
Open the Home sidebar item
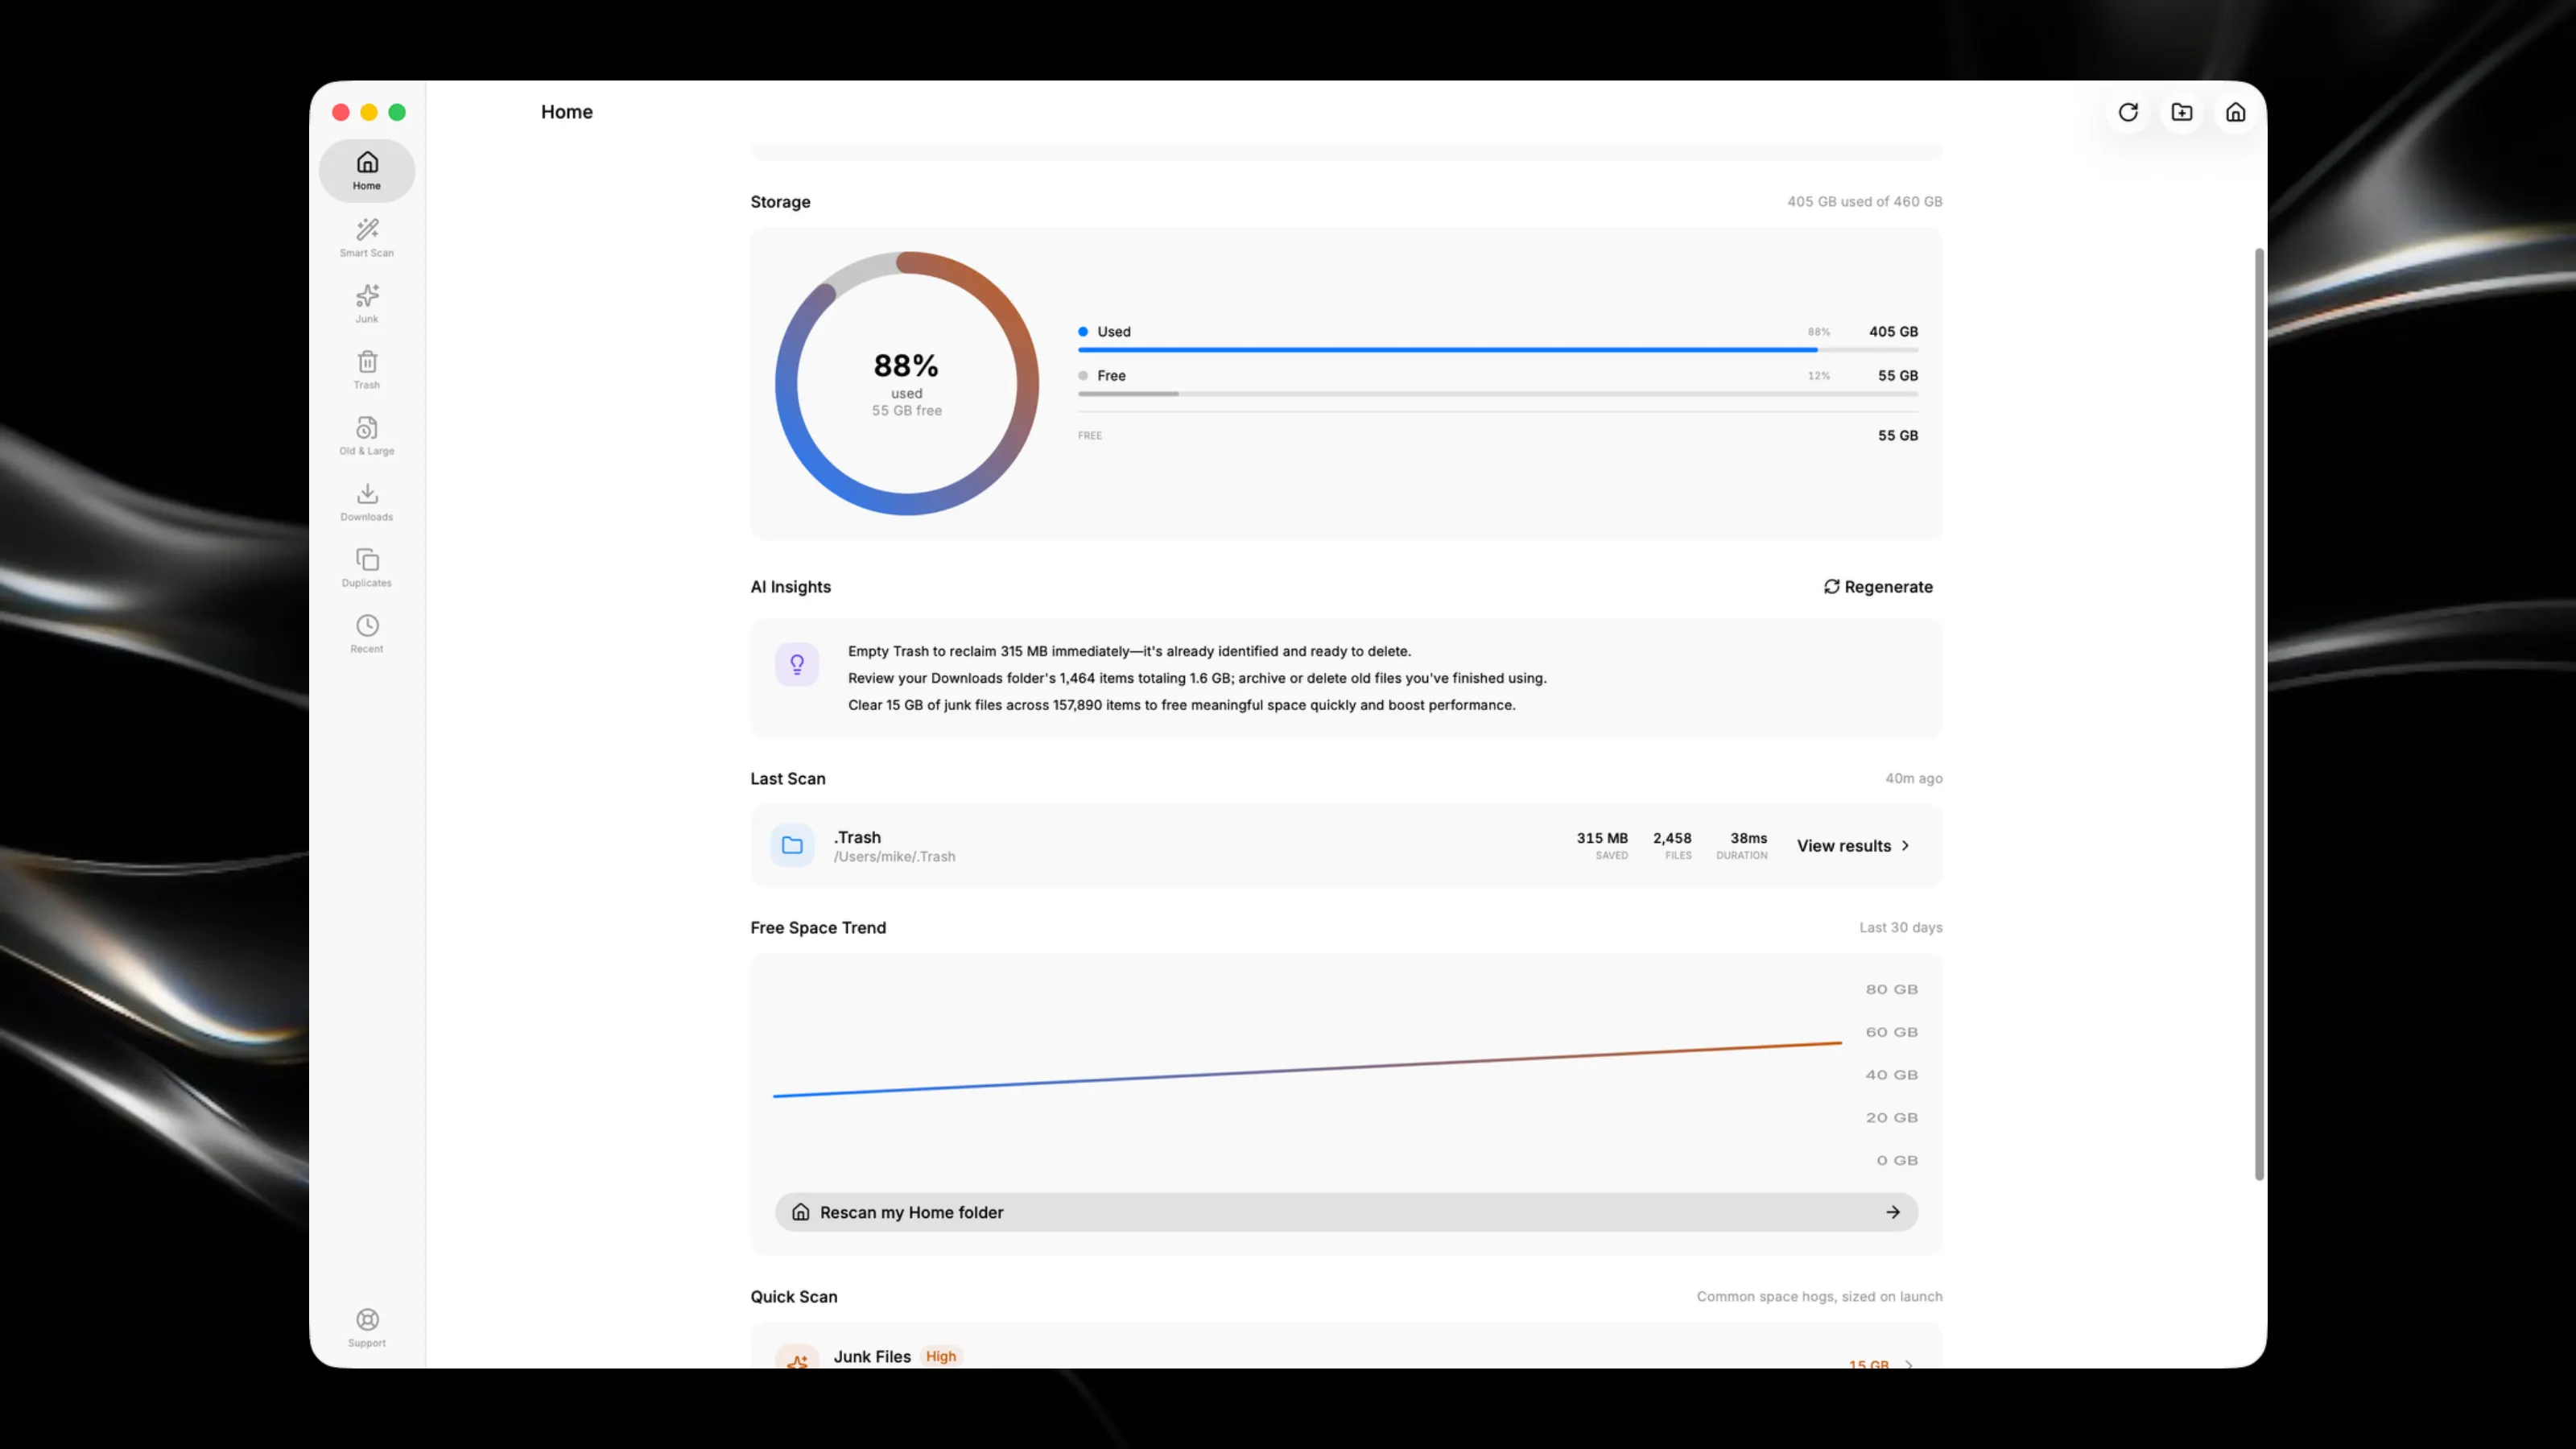coord(366,170)
